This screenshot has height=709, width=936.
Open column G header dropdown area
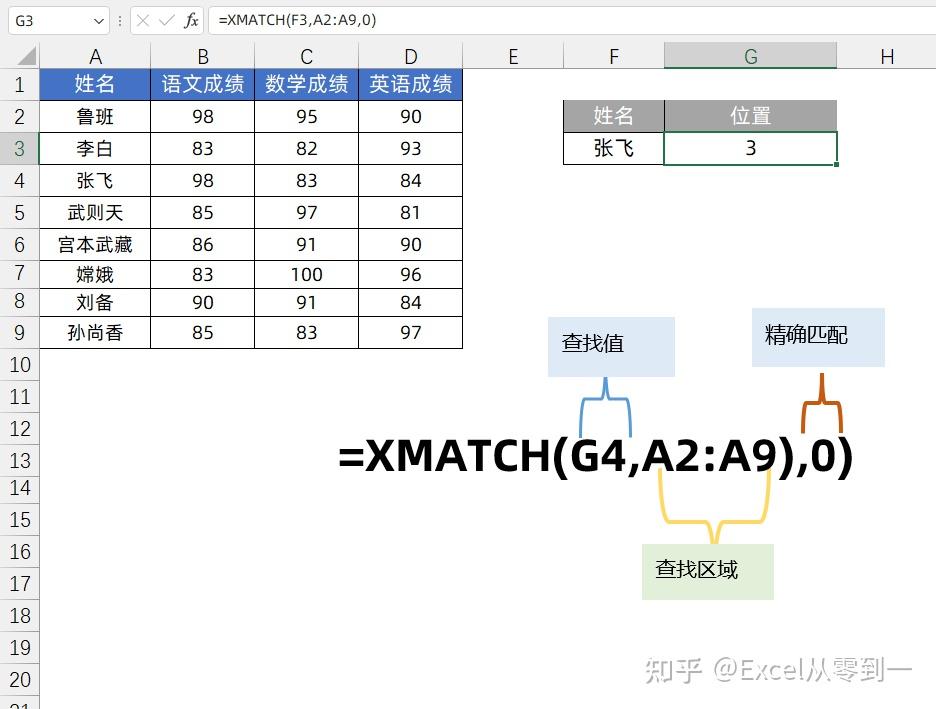(750, 56)
